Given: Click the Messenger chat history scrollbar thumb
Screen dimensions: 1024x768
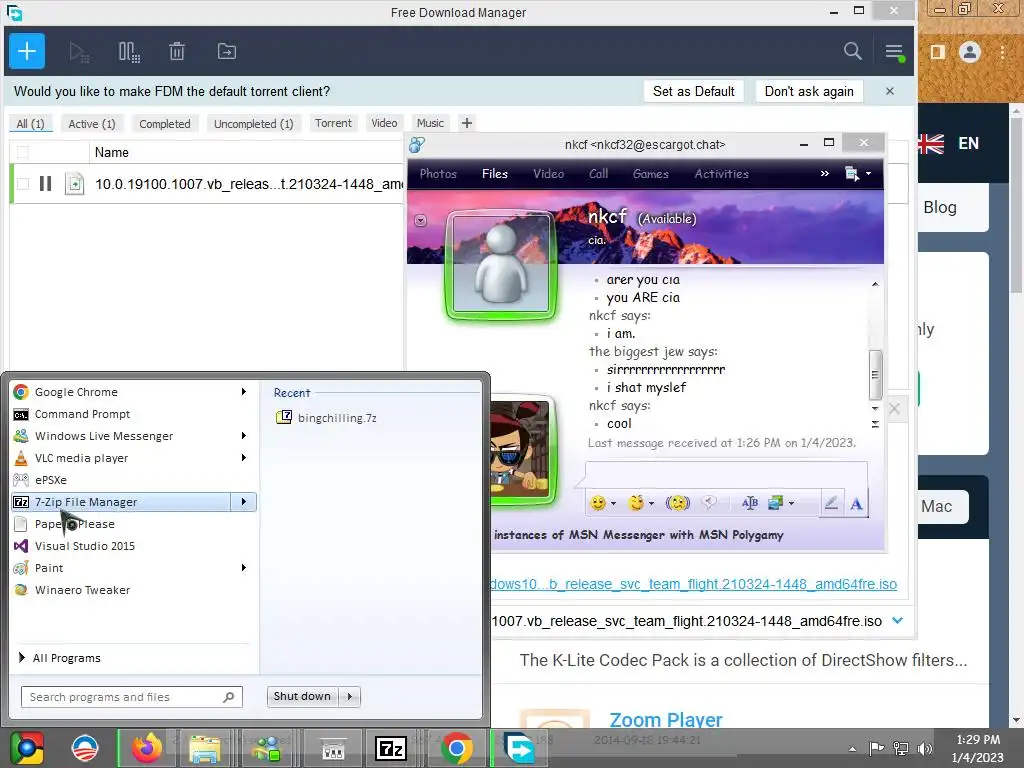Looking at the screenshot, I should point(875,375).
